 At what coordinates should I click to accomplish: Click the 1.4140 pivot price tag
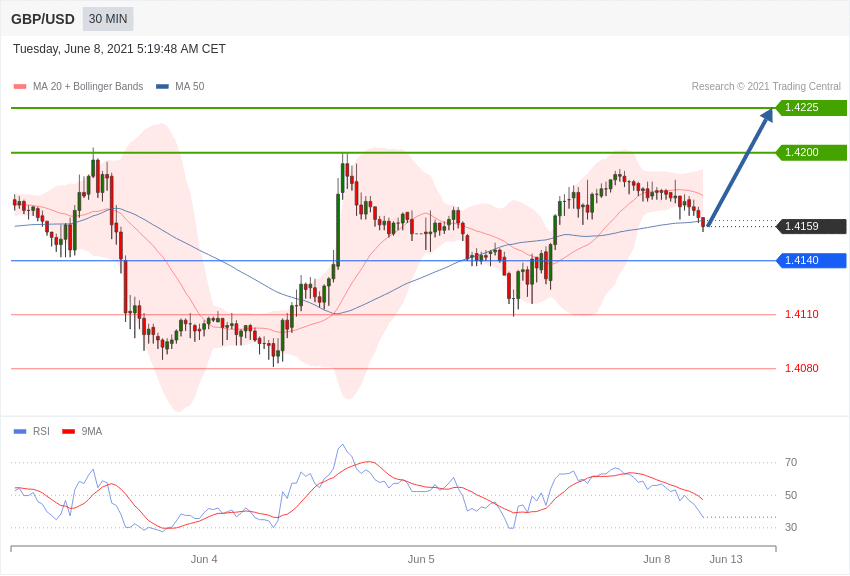click(x=812, y=260)
